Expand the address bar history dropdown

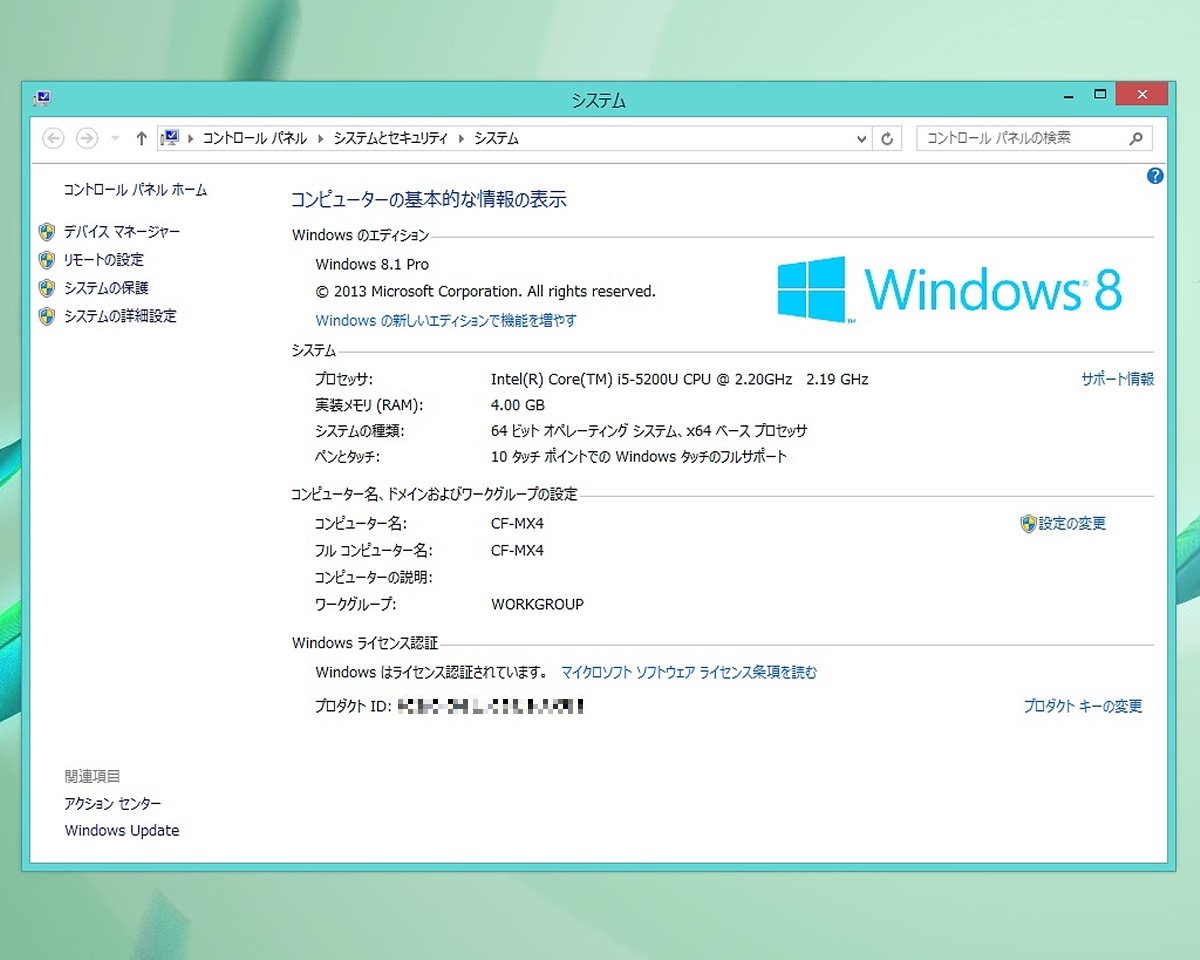tap(862, 139)
